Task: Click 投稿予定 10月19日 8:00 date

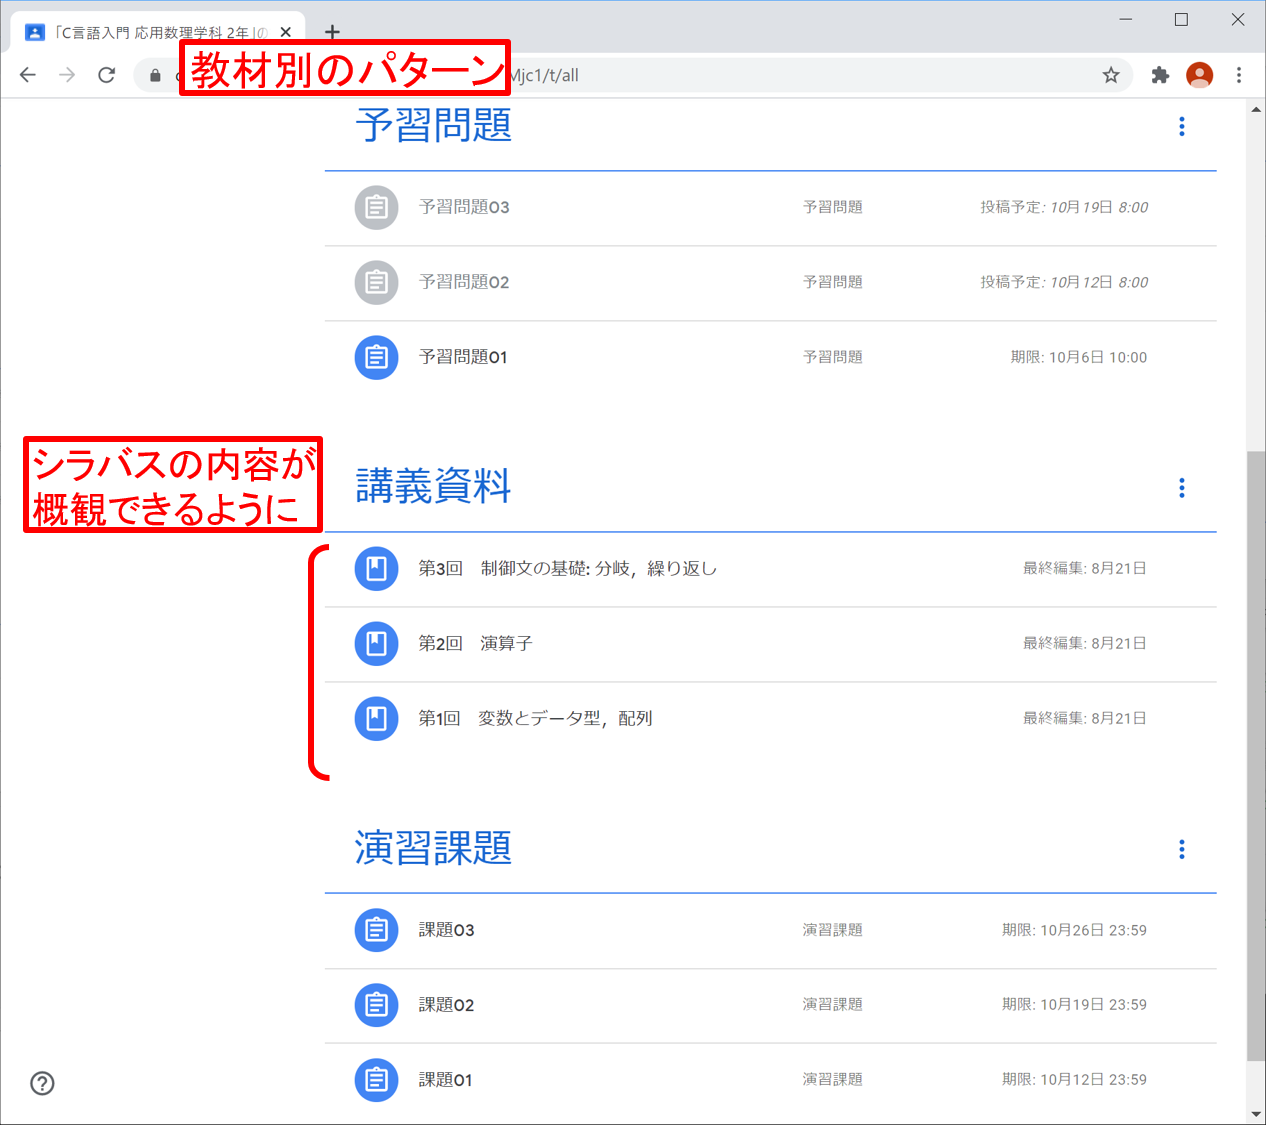Action: (1064, 207)
